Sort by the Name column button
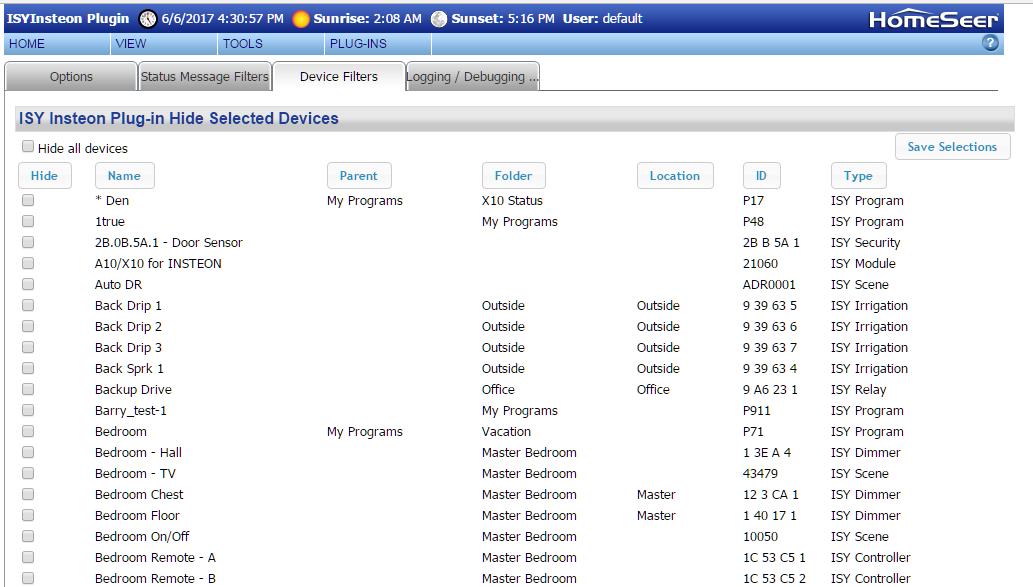 125,176
